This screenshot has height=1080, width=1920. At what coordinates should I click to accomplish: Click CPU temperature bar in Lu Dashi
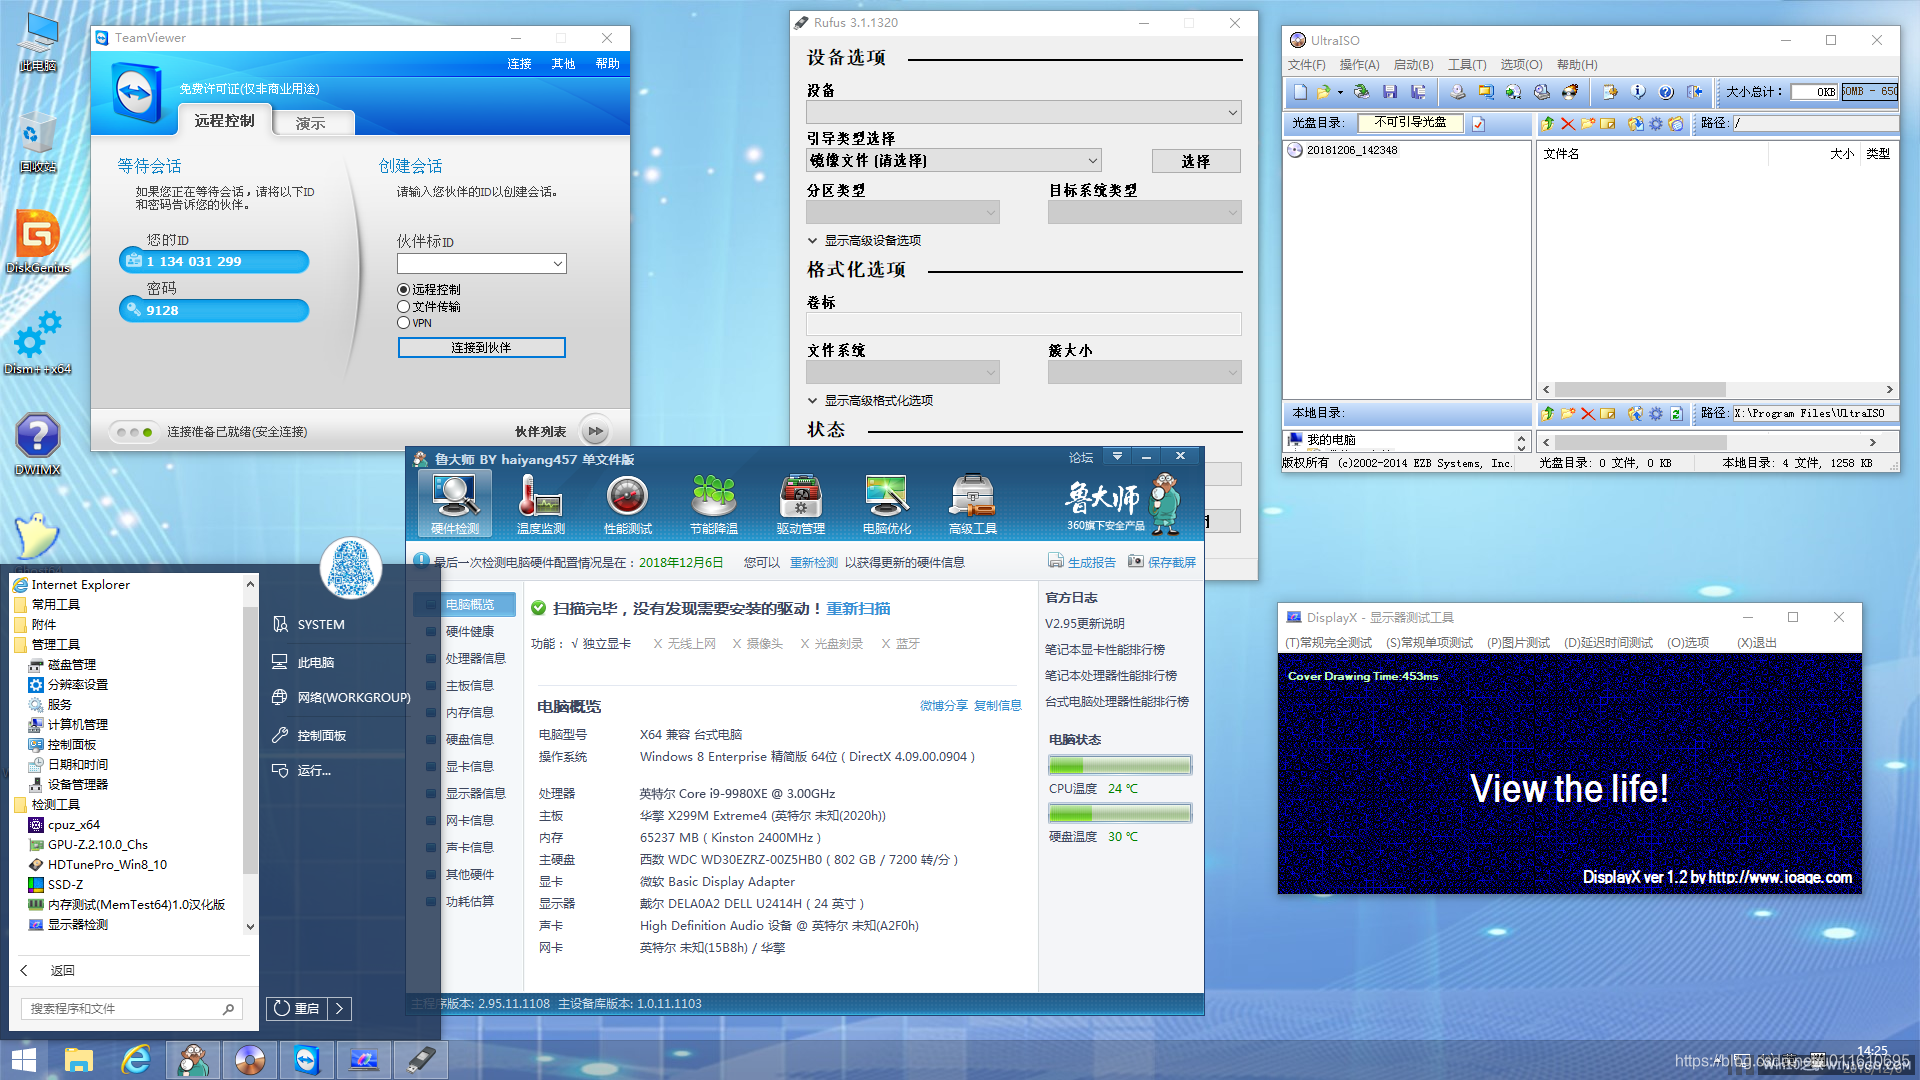click(x=1120, y=765)
